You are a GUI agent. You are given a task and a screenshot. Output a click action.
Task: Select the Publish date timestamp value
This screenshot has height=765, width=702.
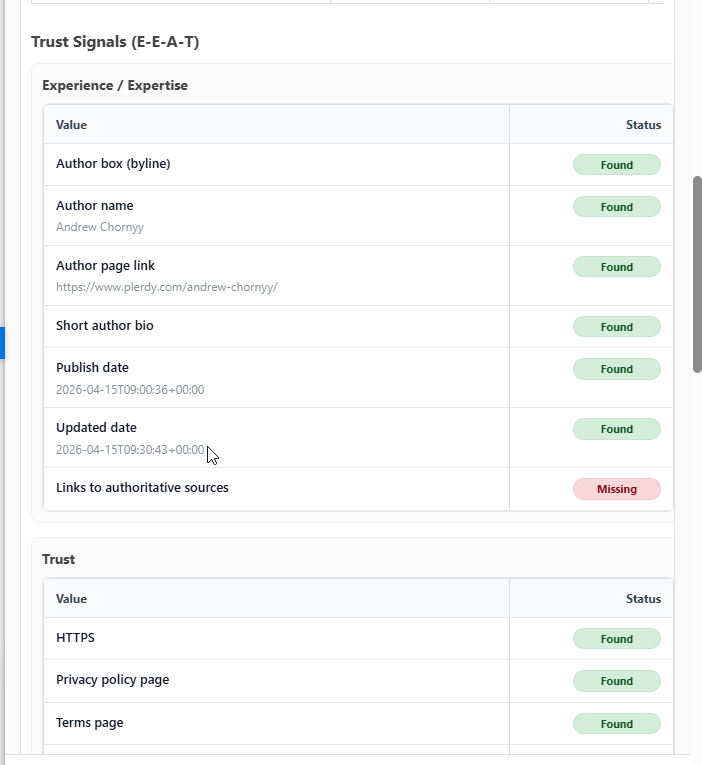(x=130, y=389)
